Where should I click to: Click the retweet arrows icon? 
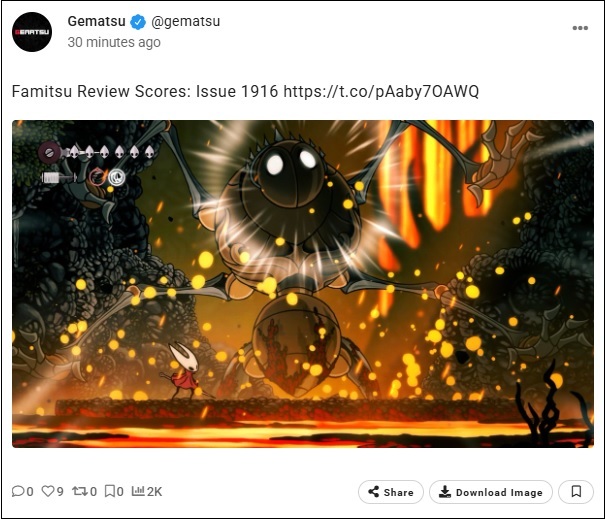(80, 491)
